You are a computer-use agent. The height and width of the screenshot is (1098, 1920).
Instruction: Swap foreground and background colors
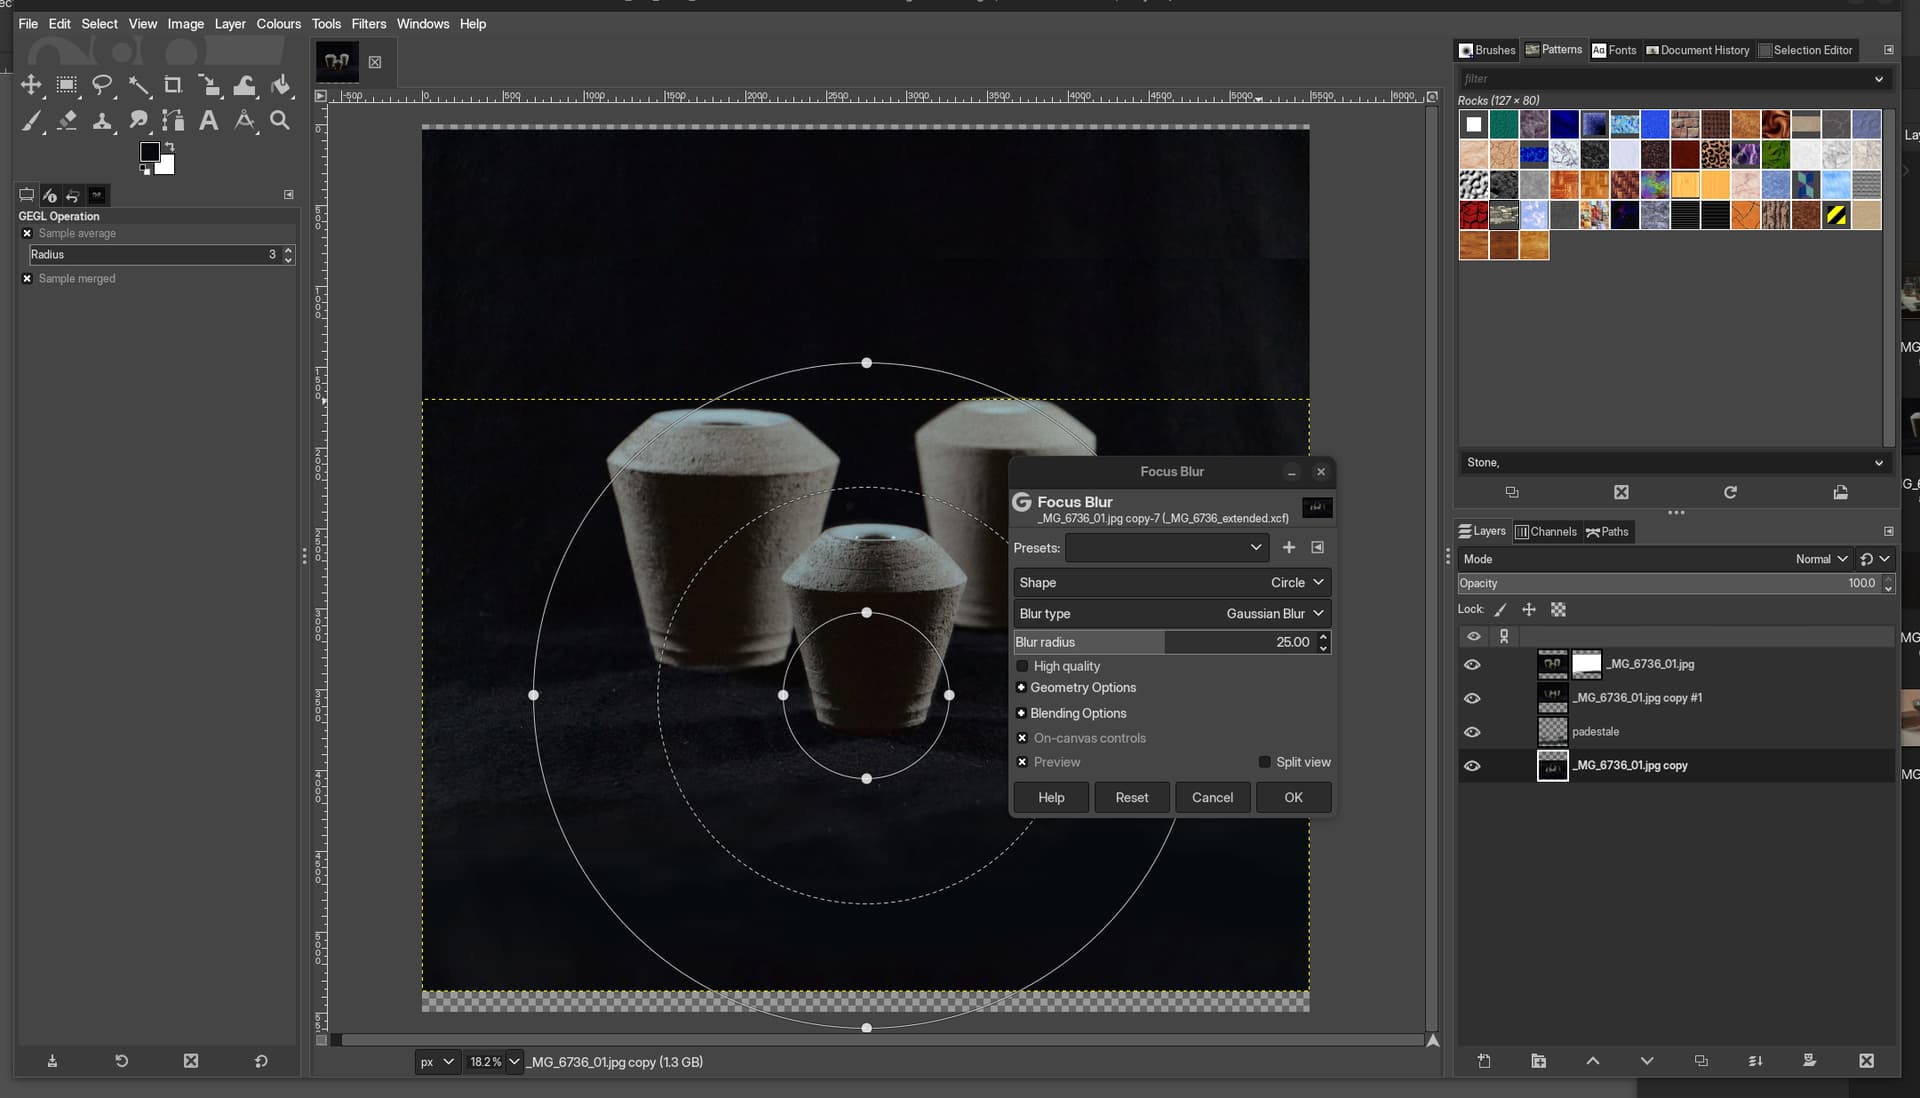[x=170, y=146]
